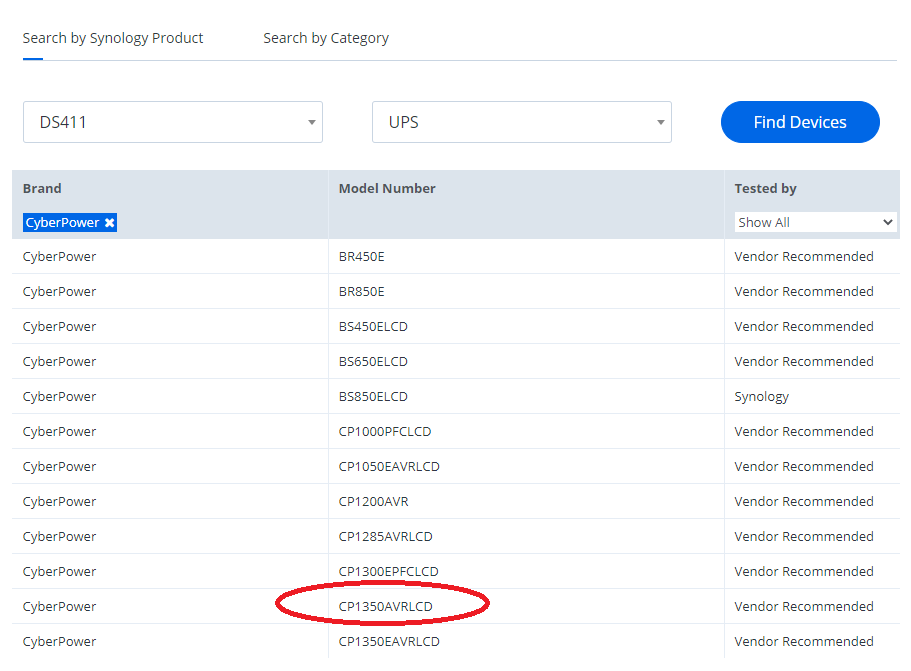Screen dimensions: 911x671
Task: Click model BR450E in the table
Action: coord(361,257)
